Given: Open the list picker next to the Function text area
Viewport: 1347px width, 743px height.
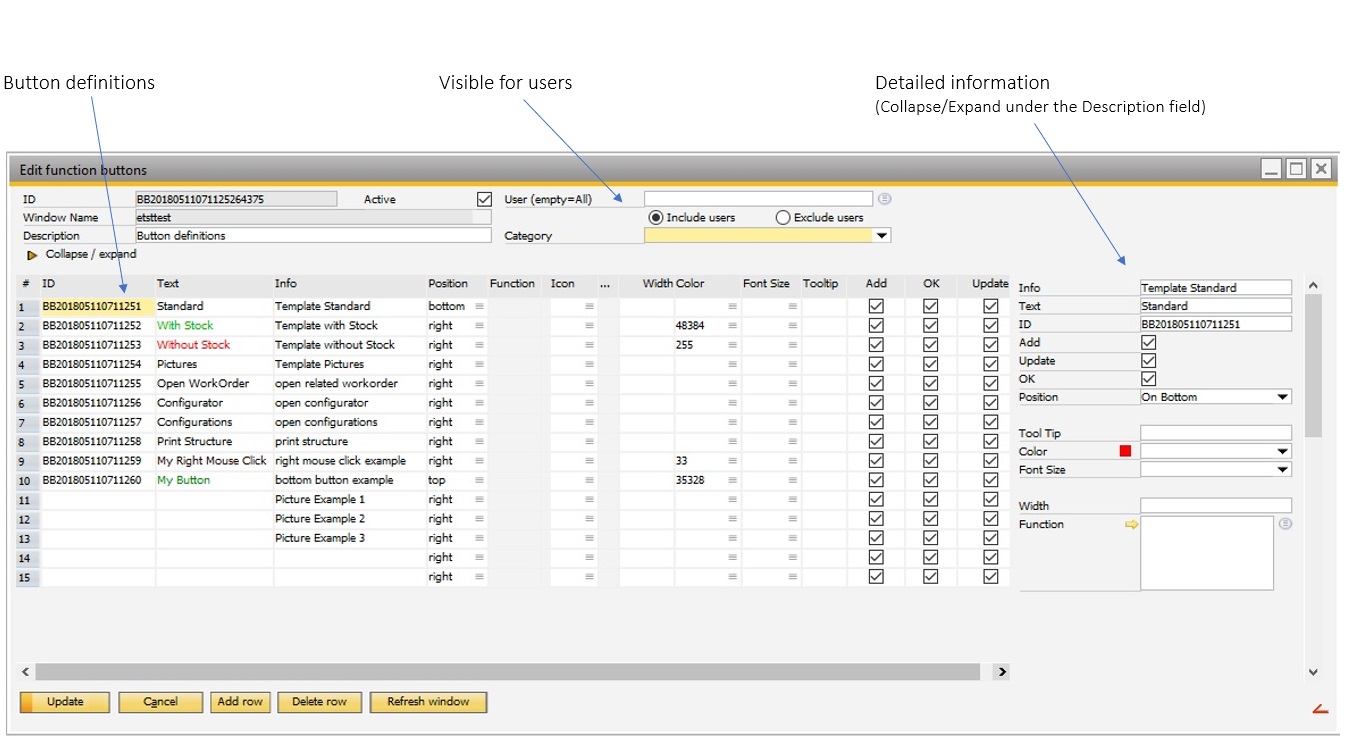Looking at the screenshot, I should coord(1286,523).
